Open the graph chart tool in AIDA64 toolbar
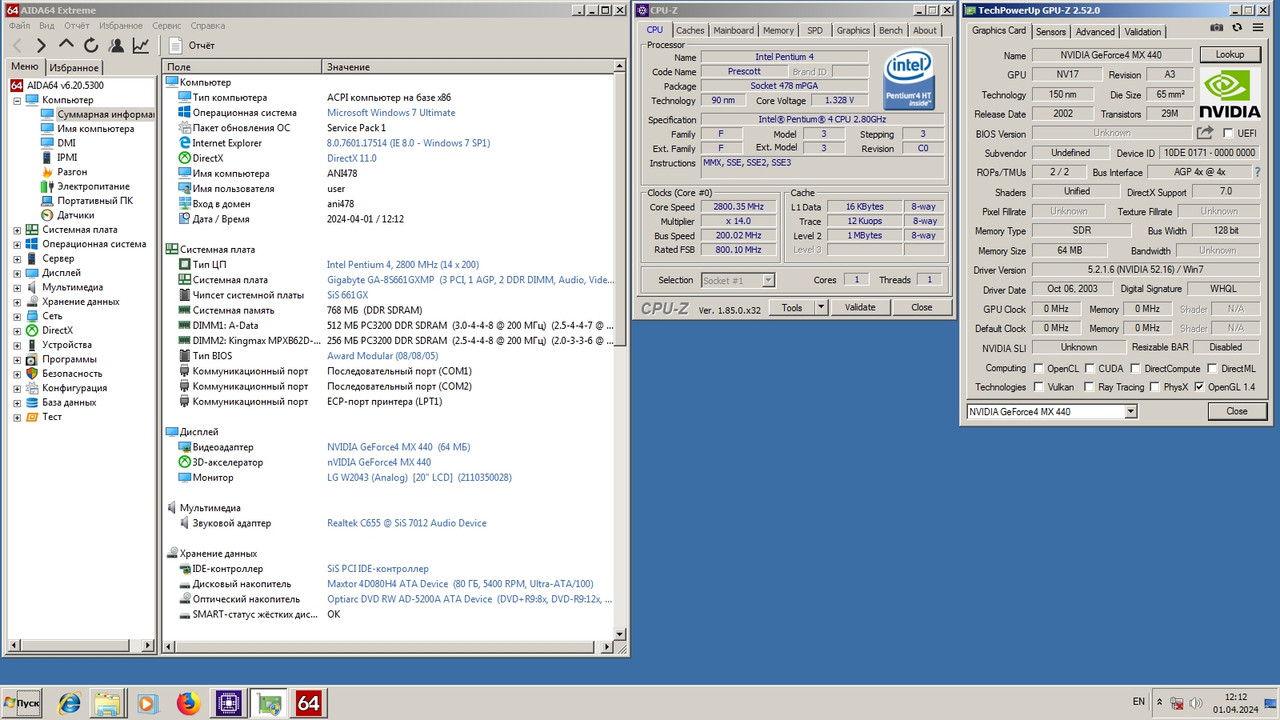 pos(141,45)
